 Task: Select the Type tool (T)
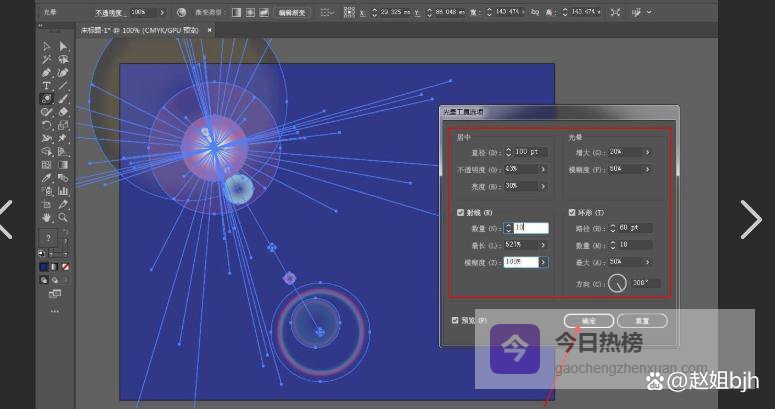coord(46,86)
